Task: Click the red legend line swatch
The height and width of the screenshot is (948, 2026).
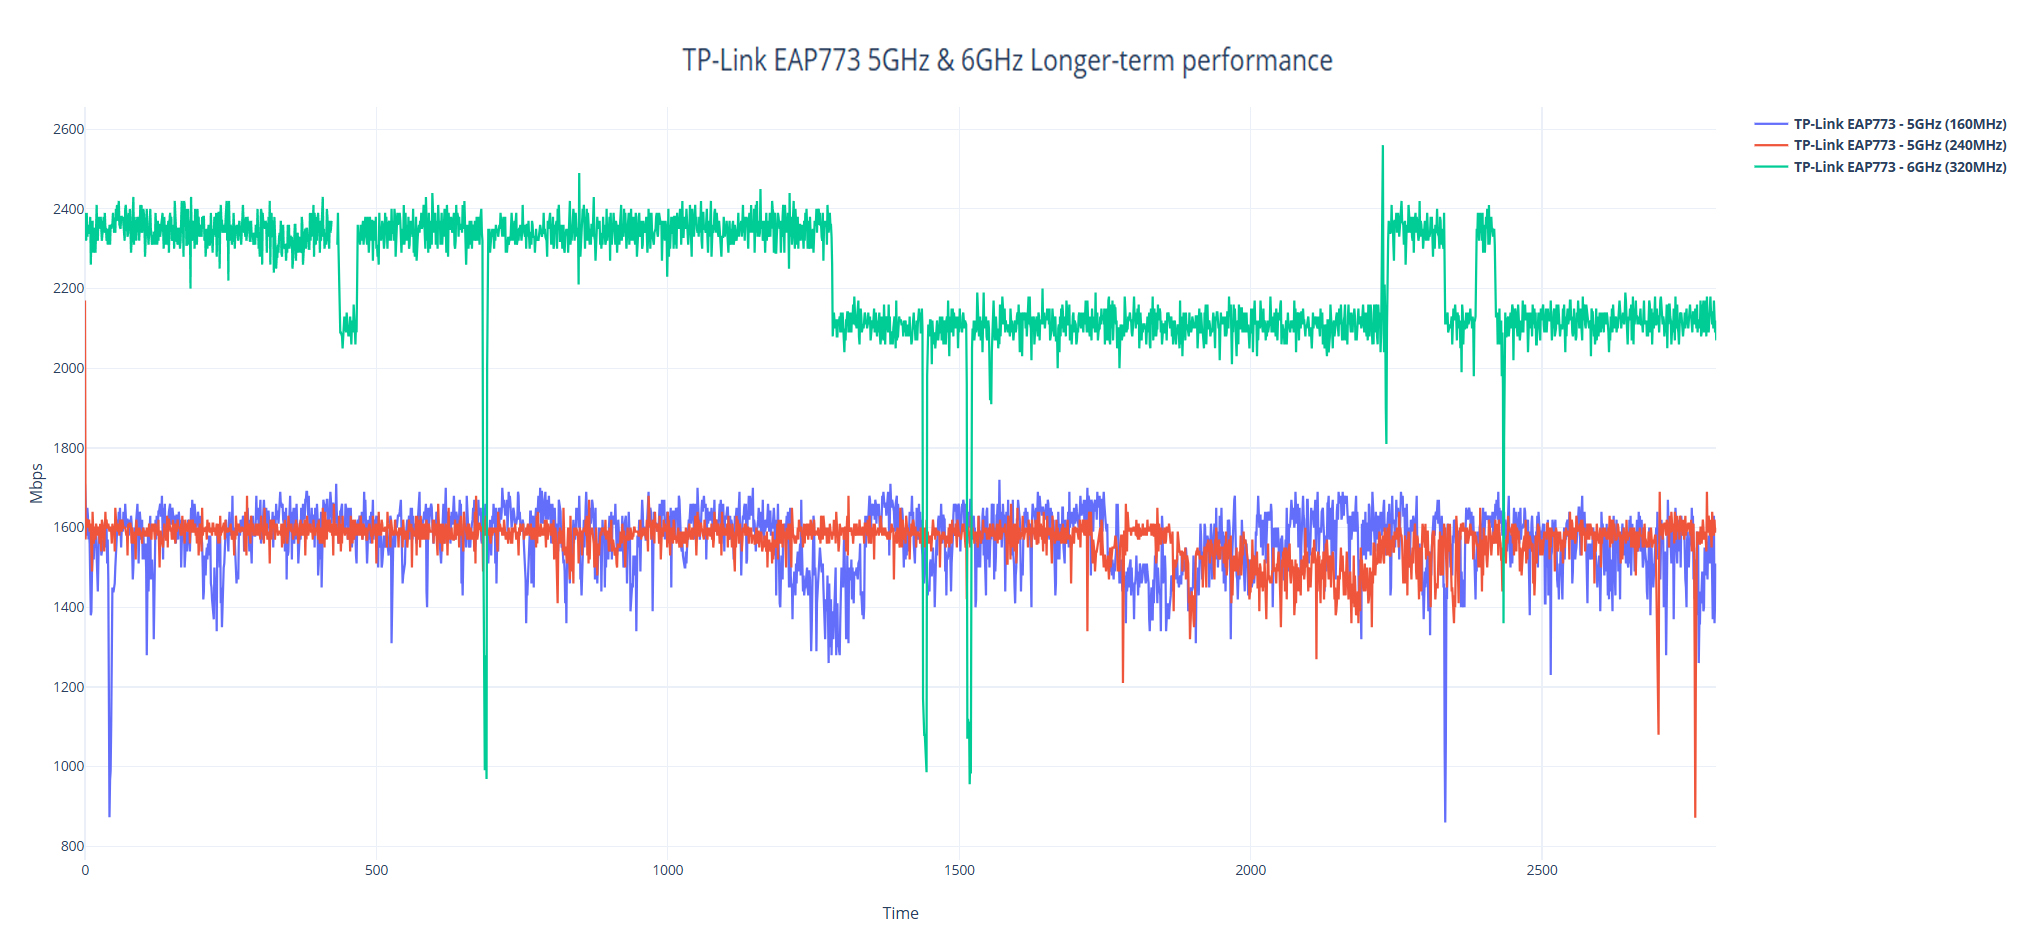Action: (1771, 145)
